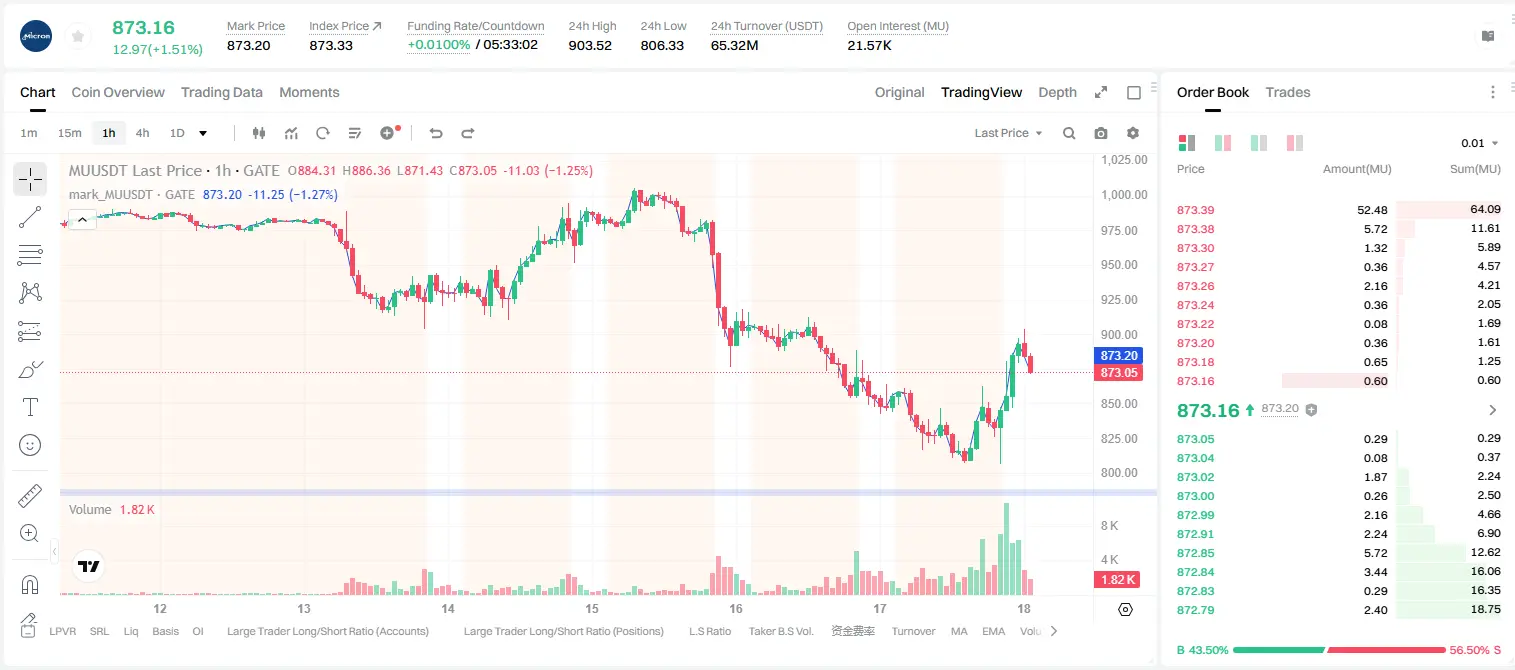The width and height of the screenshot is (1515, 670).
Task: Open the 0.01 price precision dropdown
Action: point(1480,143)
